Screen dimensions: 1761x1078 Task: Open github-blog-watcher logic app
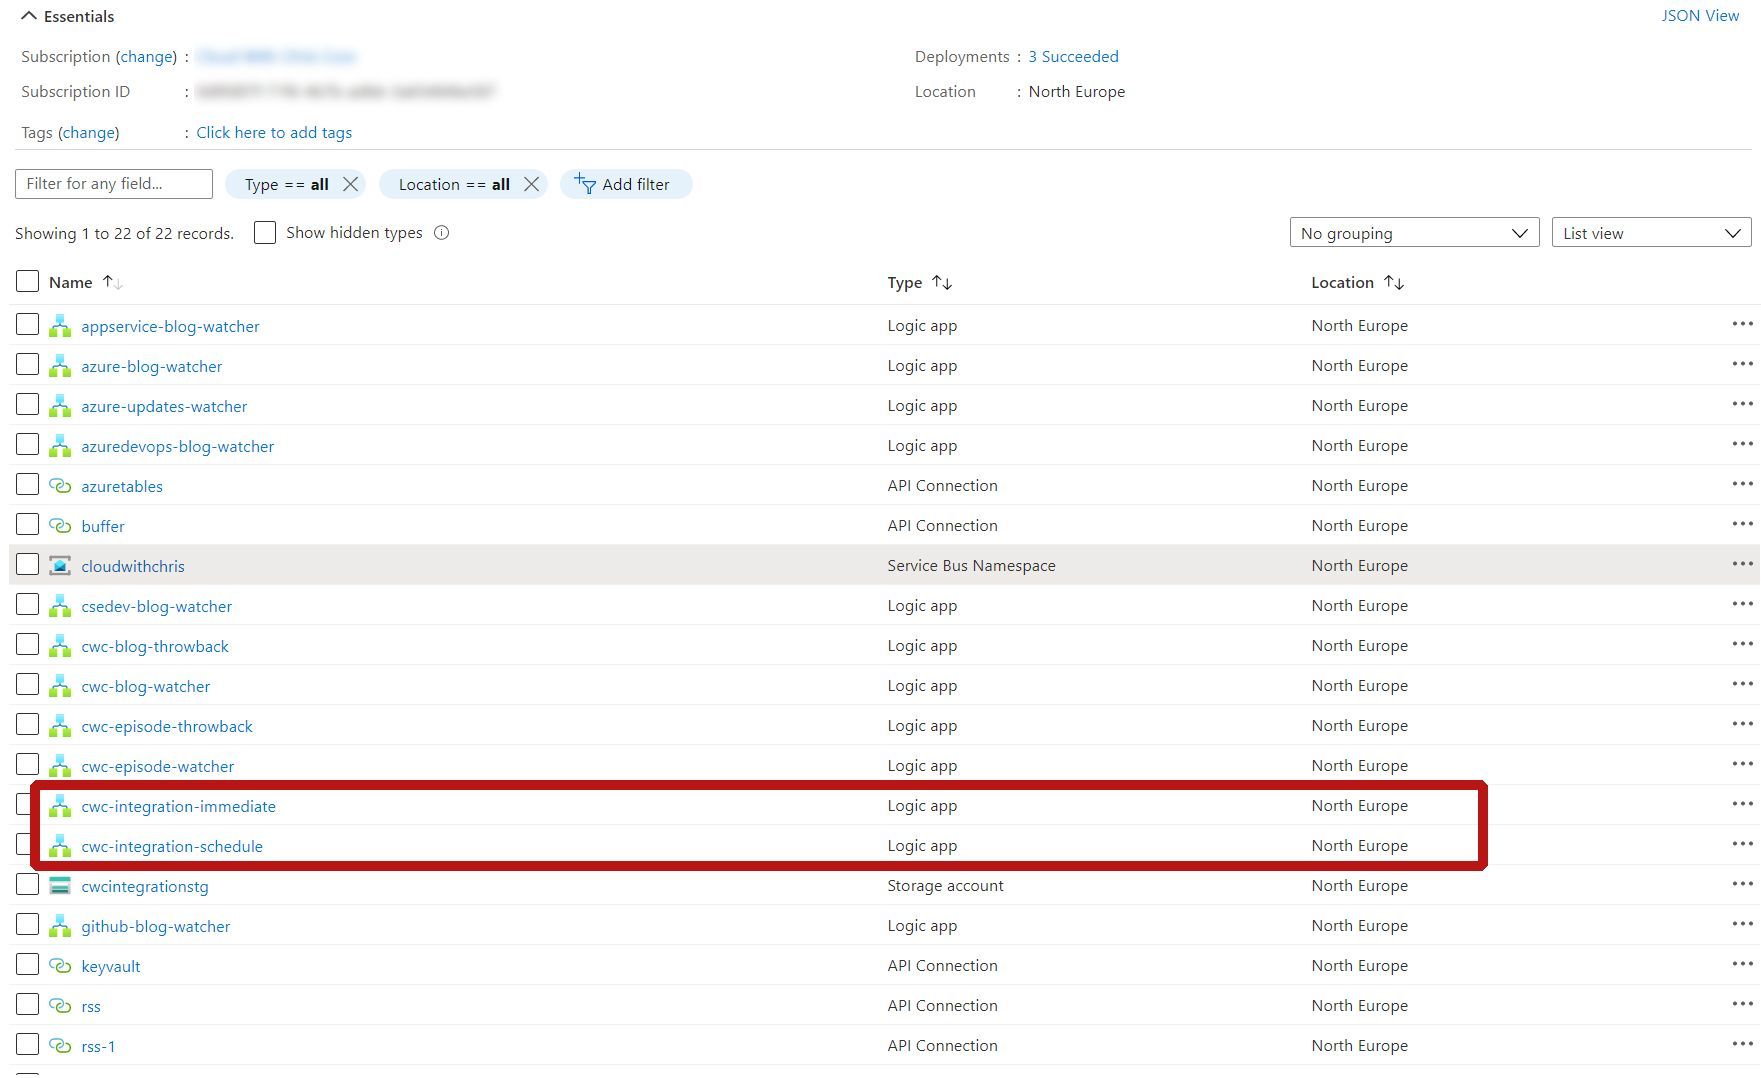click(156, 926)
